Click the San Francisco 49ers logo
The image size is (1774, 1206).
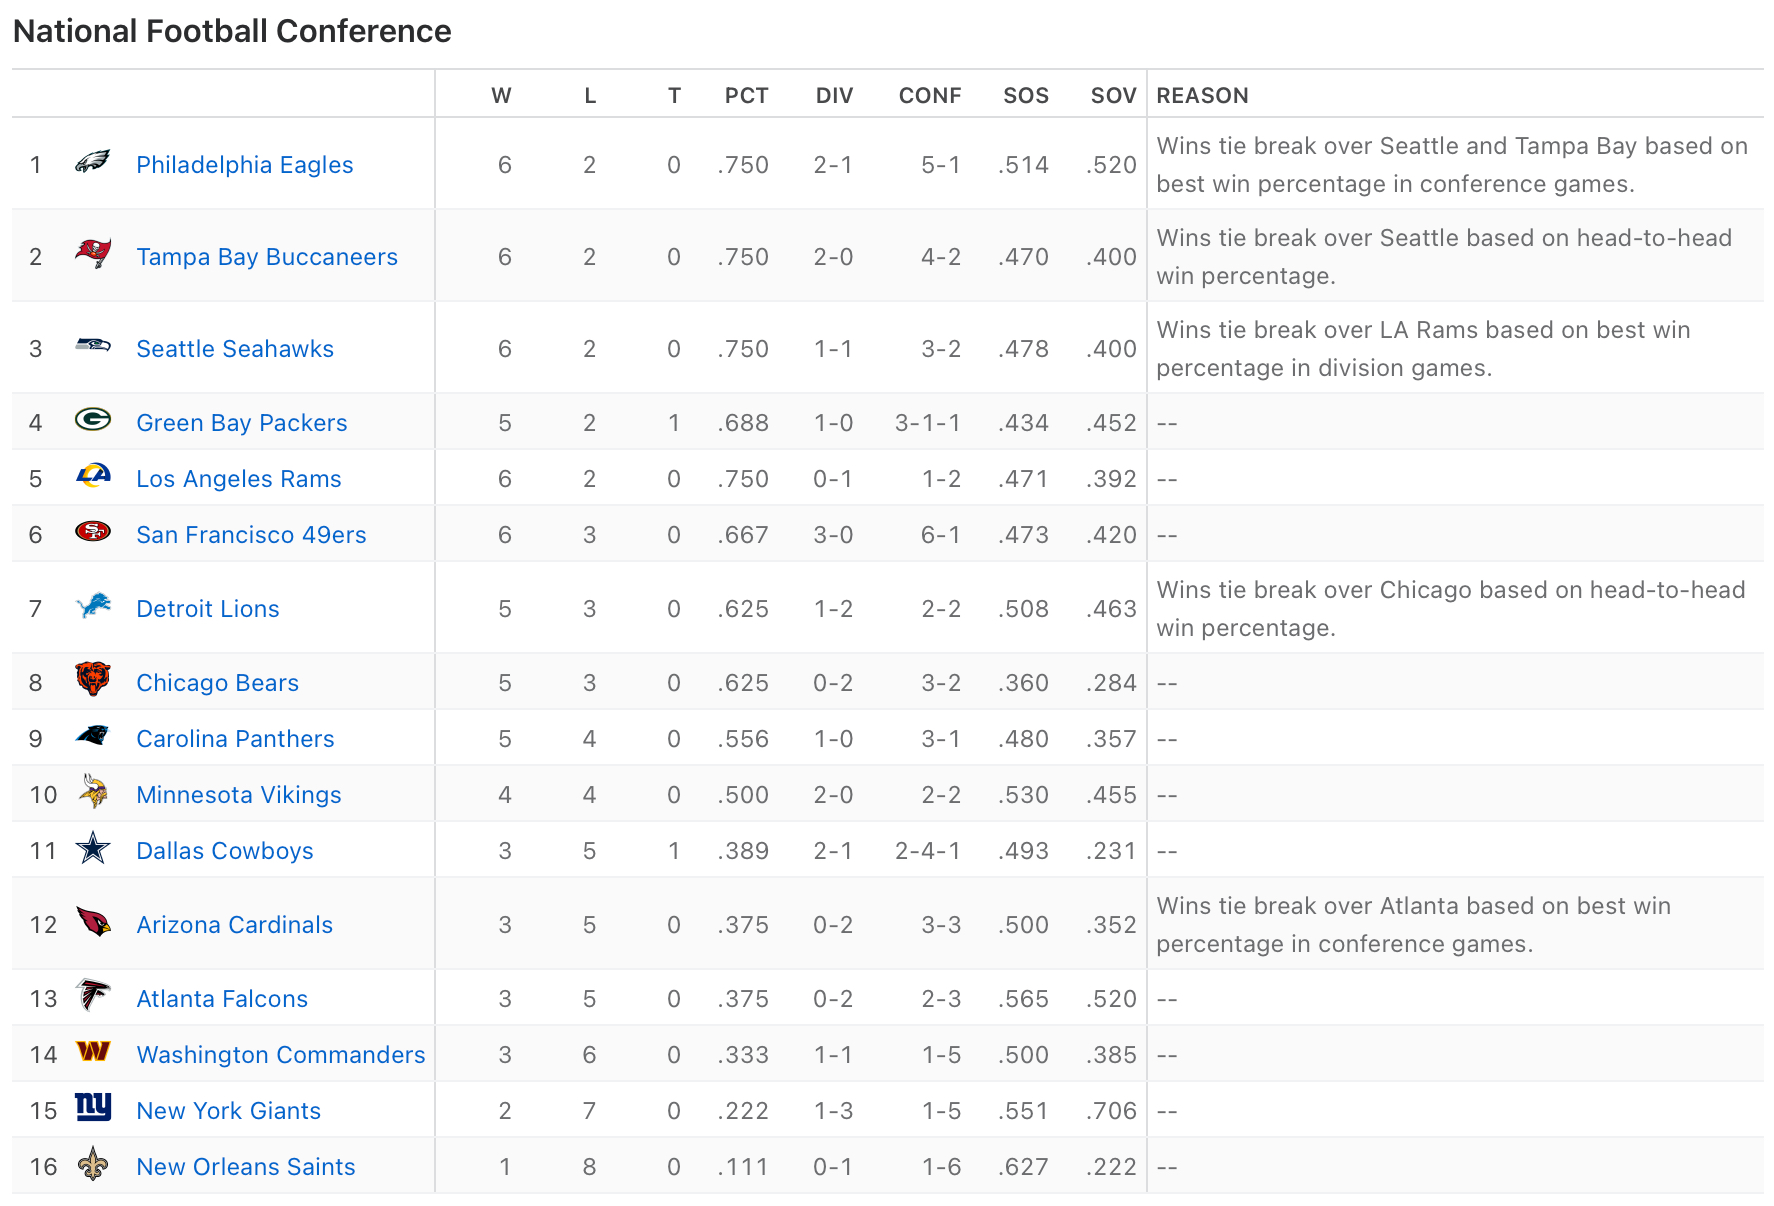93,532
